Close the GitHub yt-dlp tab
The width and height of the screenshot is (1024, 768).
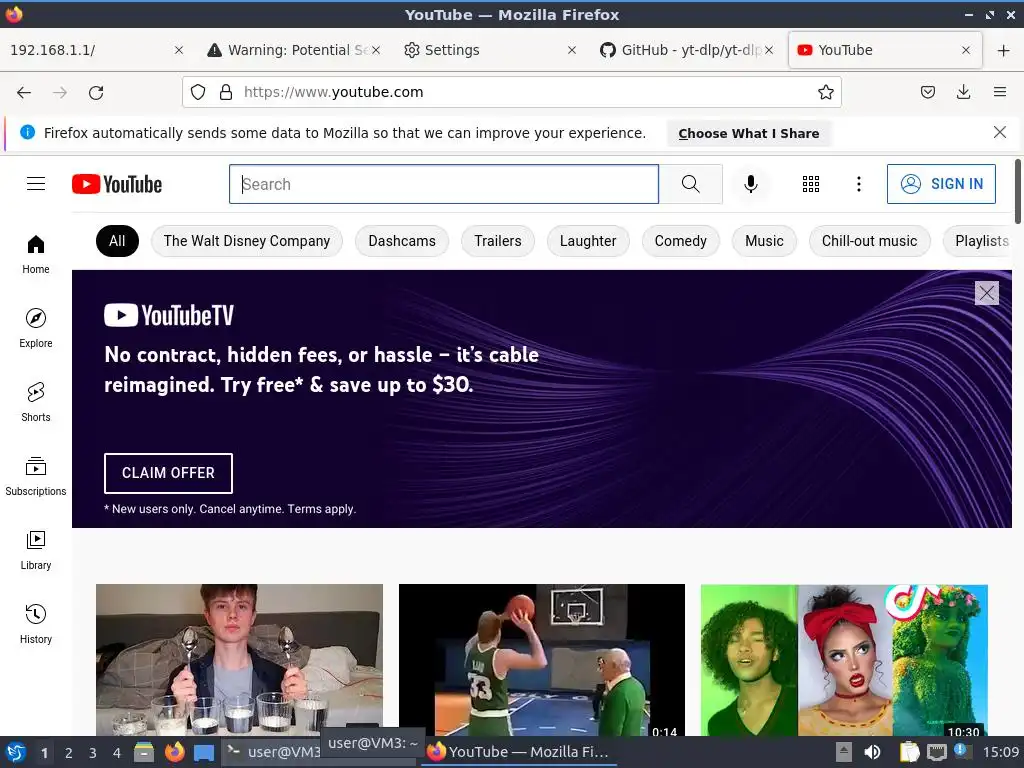(x=769, y=50)
